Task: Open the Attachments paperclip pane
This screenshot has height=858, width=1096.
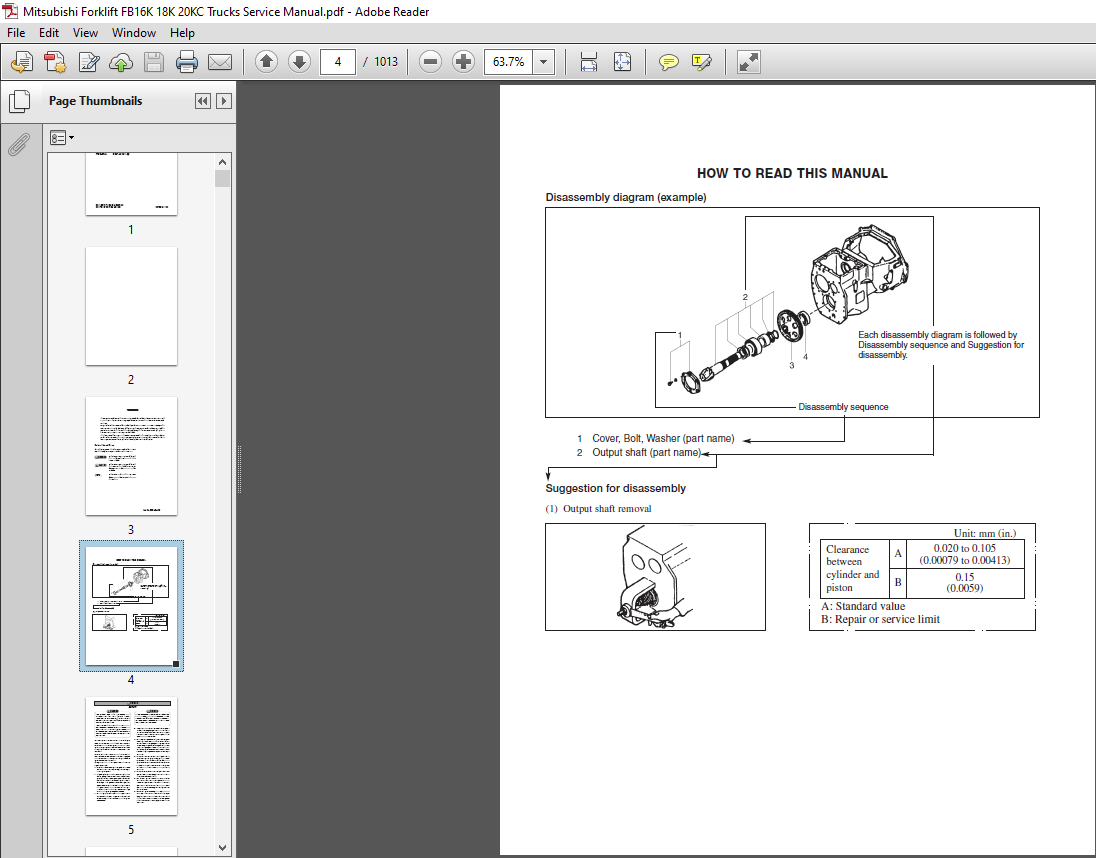Action: coord(20,145)
